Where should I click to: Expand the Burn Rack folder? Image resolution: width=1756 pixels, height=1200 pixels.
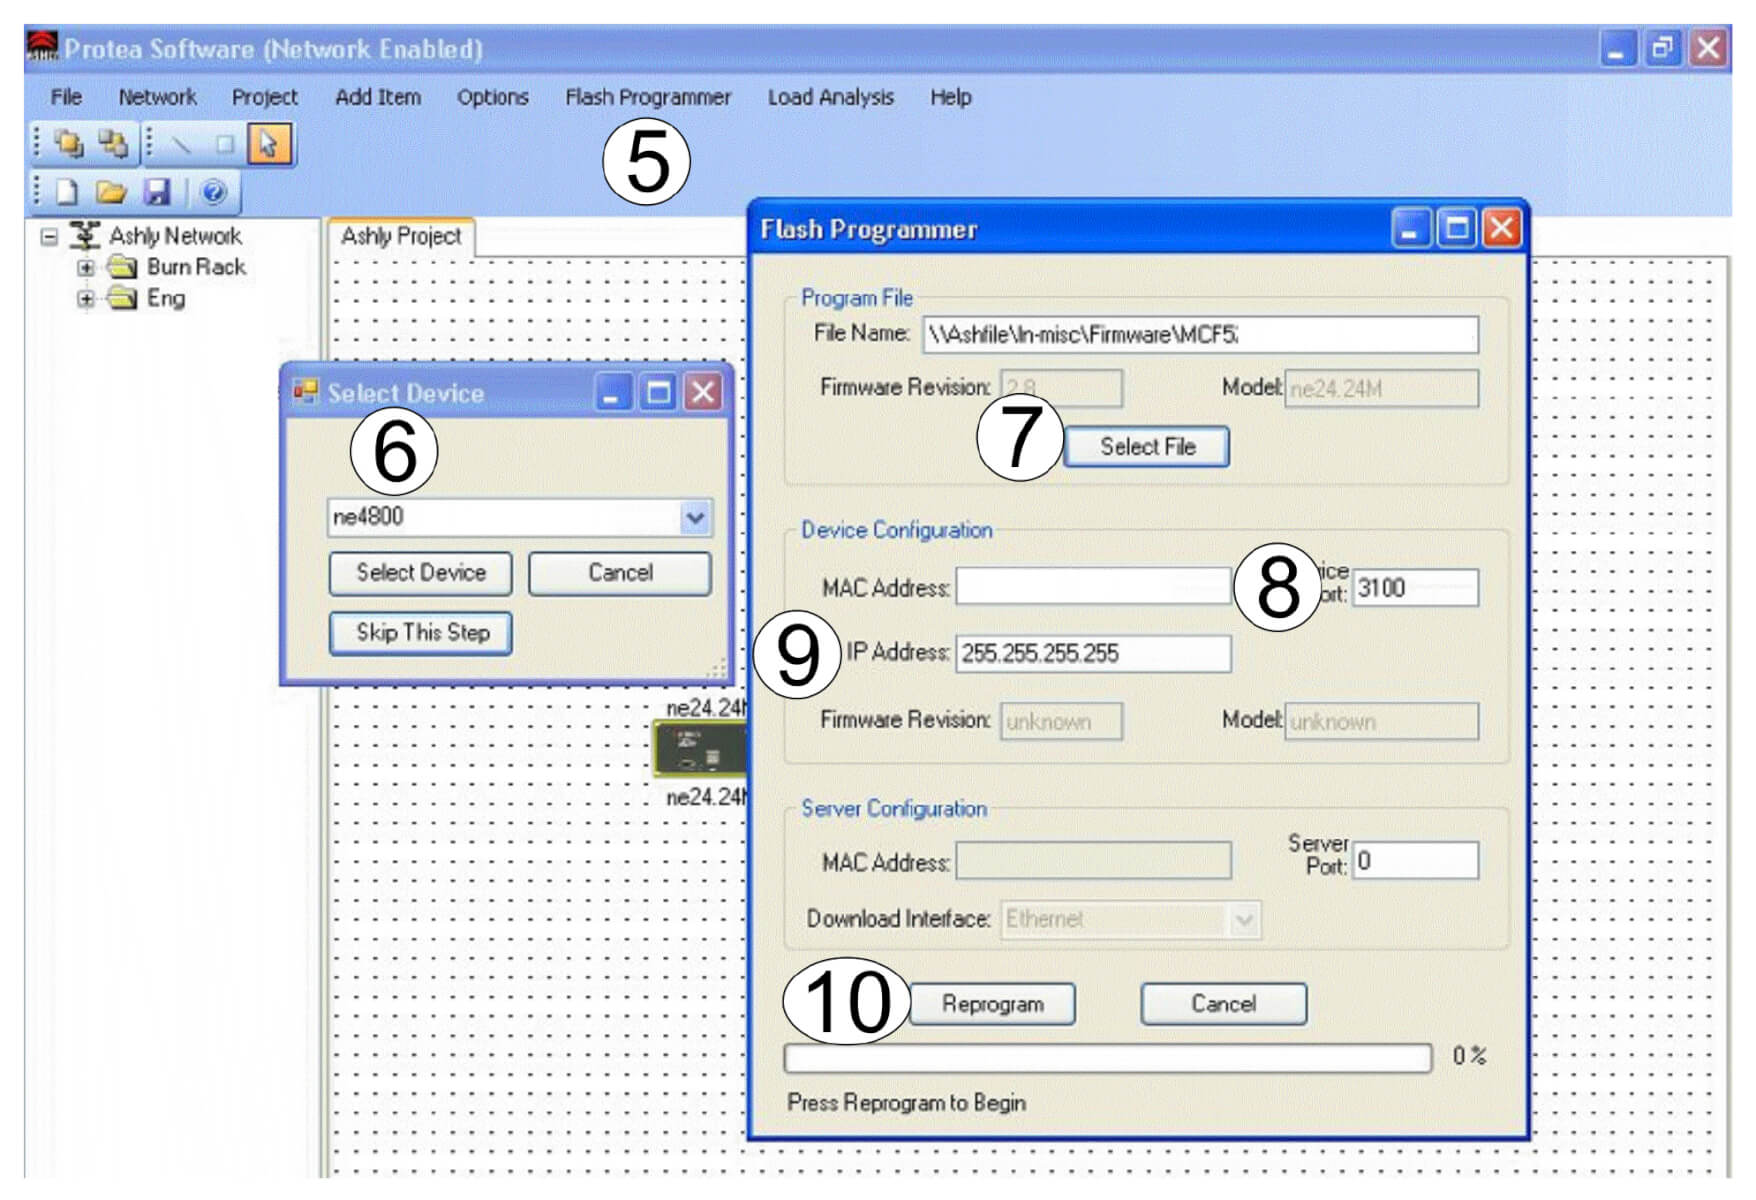pyautogui.click(x=86, y=268)
